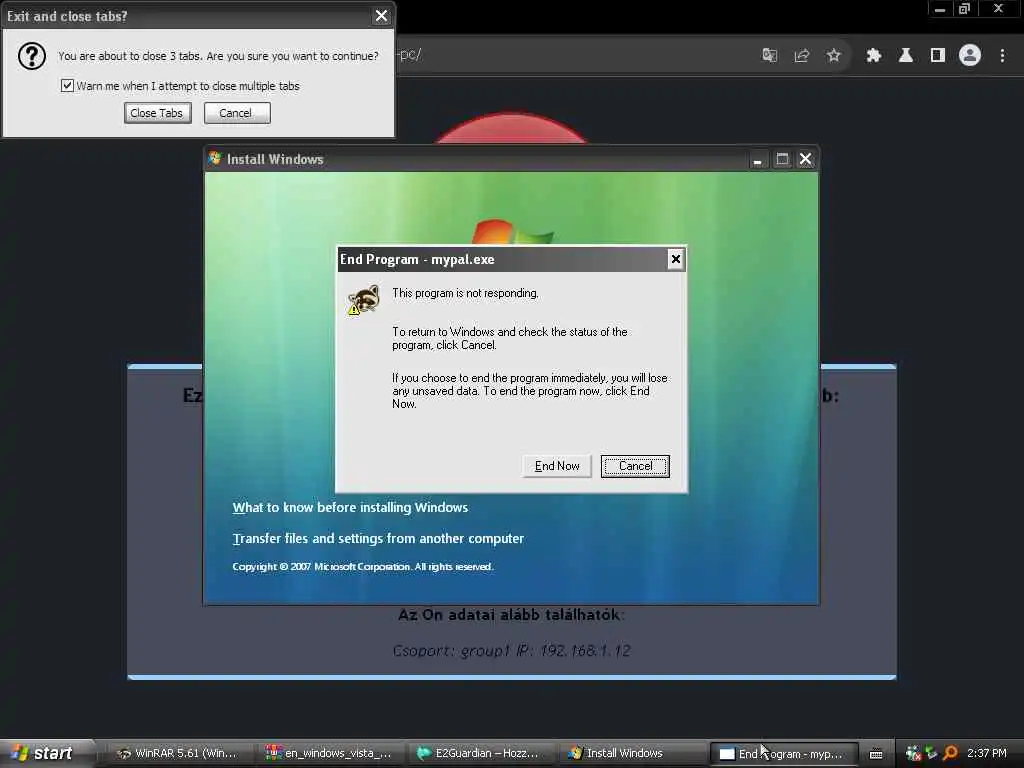Open the browser three-dot menu

pos(1002,56)
